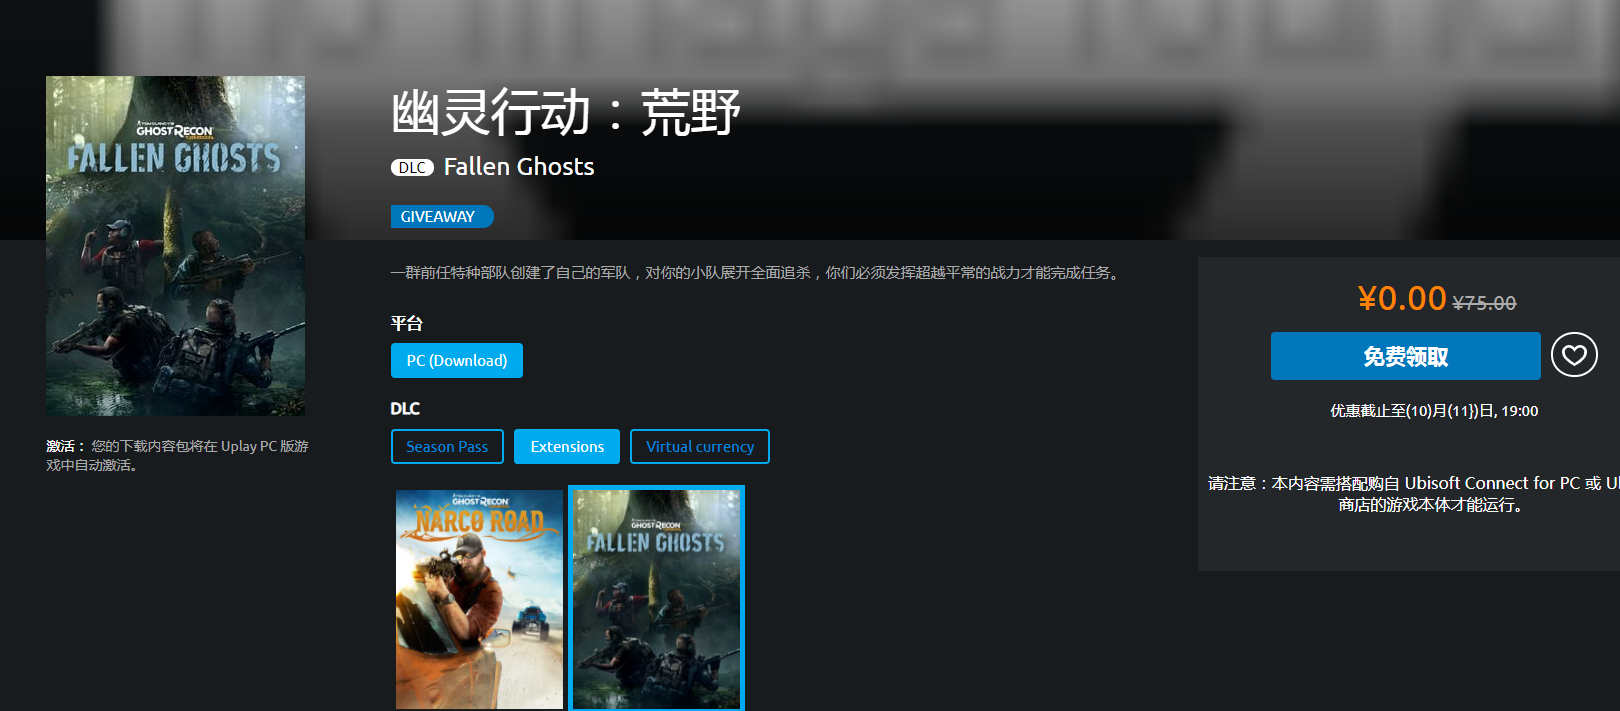Click the Fallen Ghosts subtitle text
This screenshot has width=1620, height=711.
coord(519,167)
